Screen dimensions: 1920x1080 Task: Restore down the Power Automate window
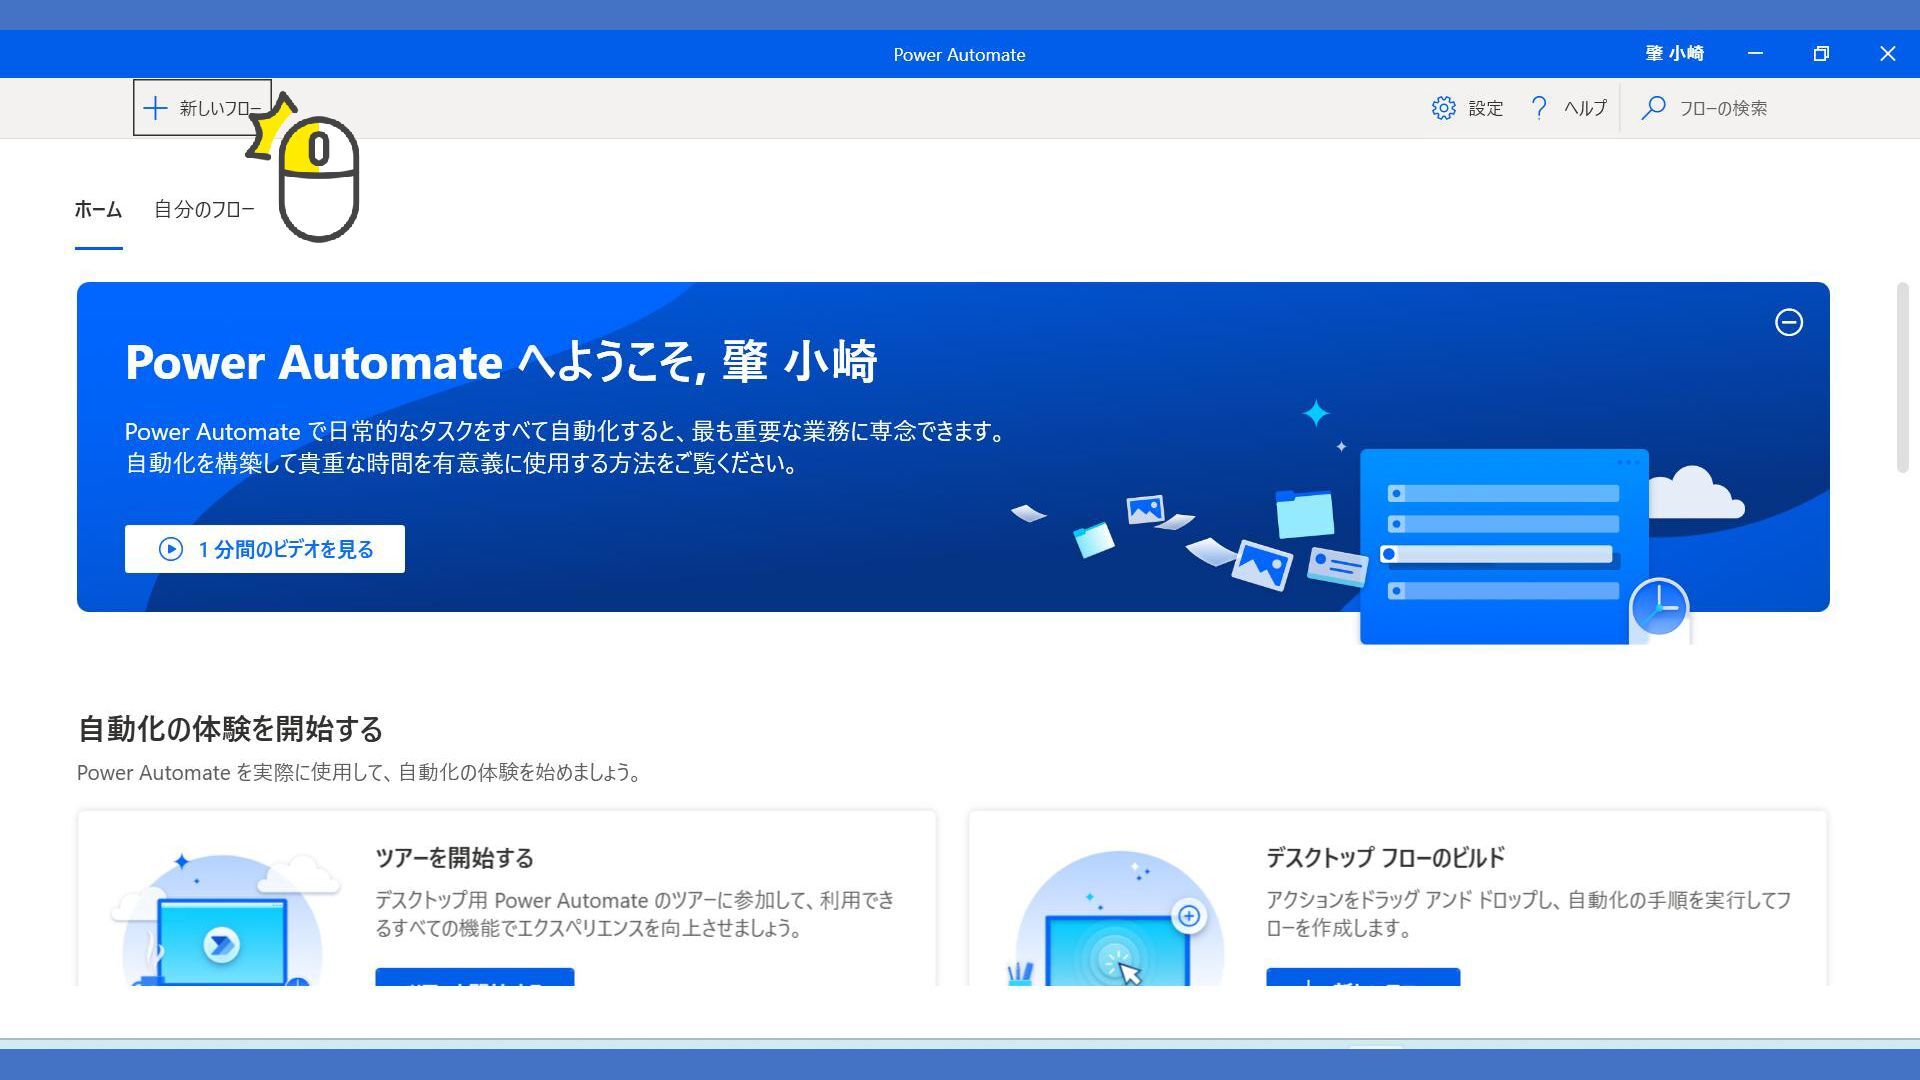[1821, 54]
